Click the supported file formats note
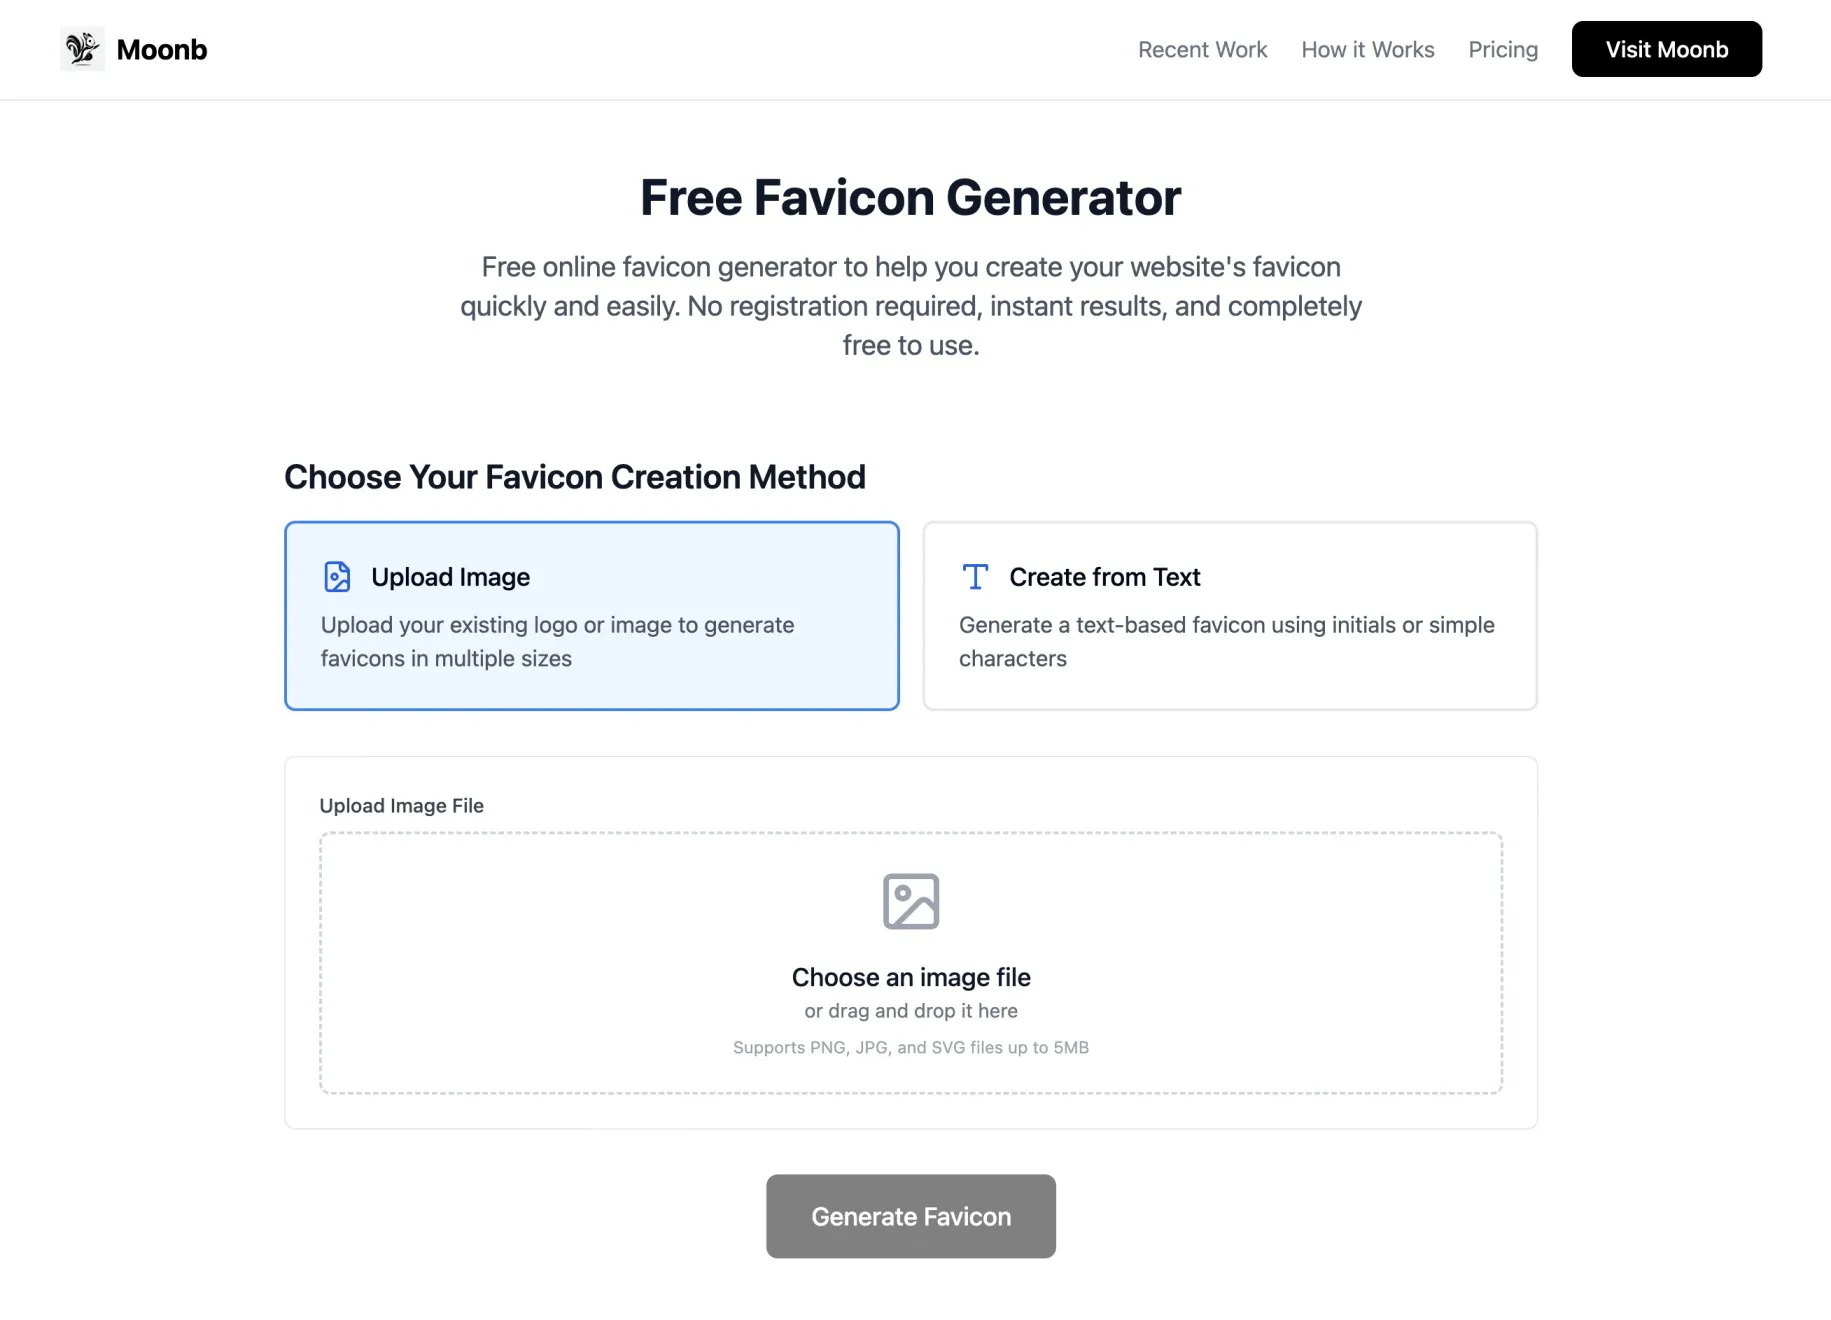This screenshot has width=1831, height=1320. [910, 1047]
